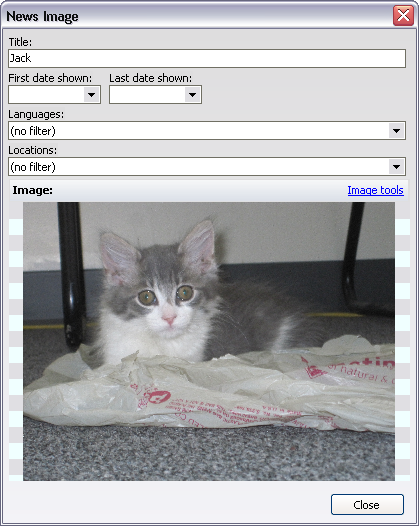Select the kitten image preview

(209, 341)
